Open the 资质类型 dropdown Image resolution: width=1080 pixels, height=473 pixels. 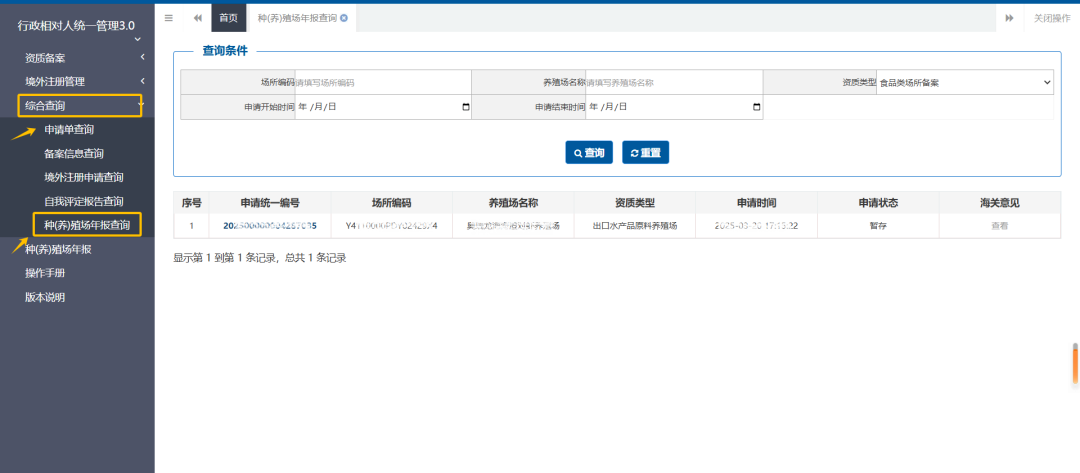964,83
